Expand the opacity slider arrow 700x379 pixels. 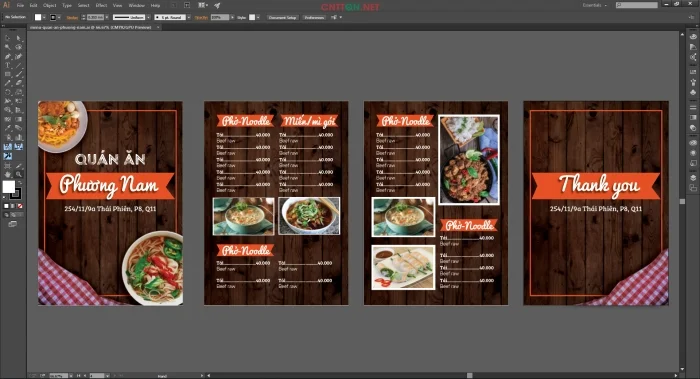[x=232, y=17]
